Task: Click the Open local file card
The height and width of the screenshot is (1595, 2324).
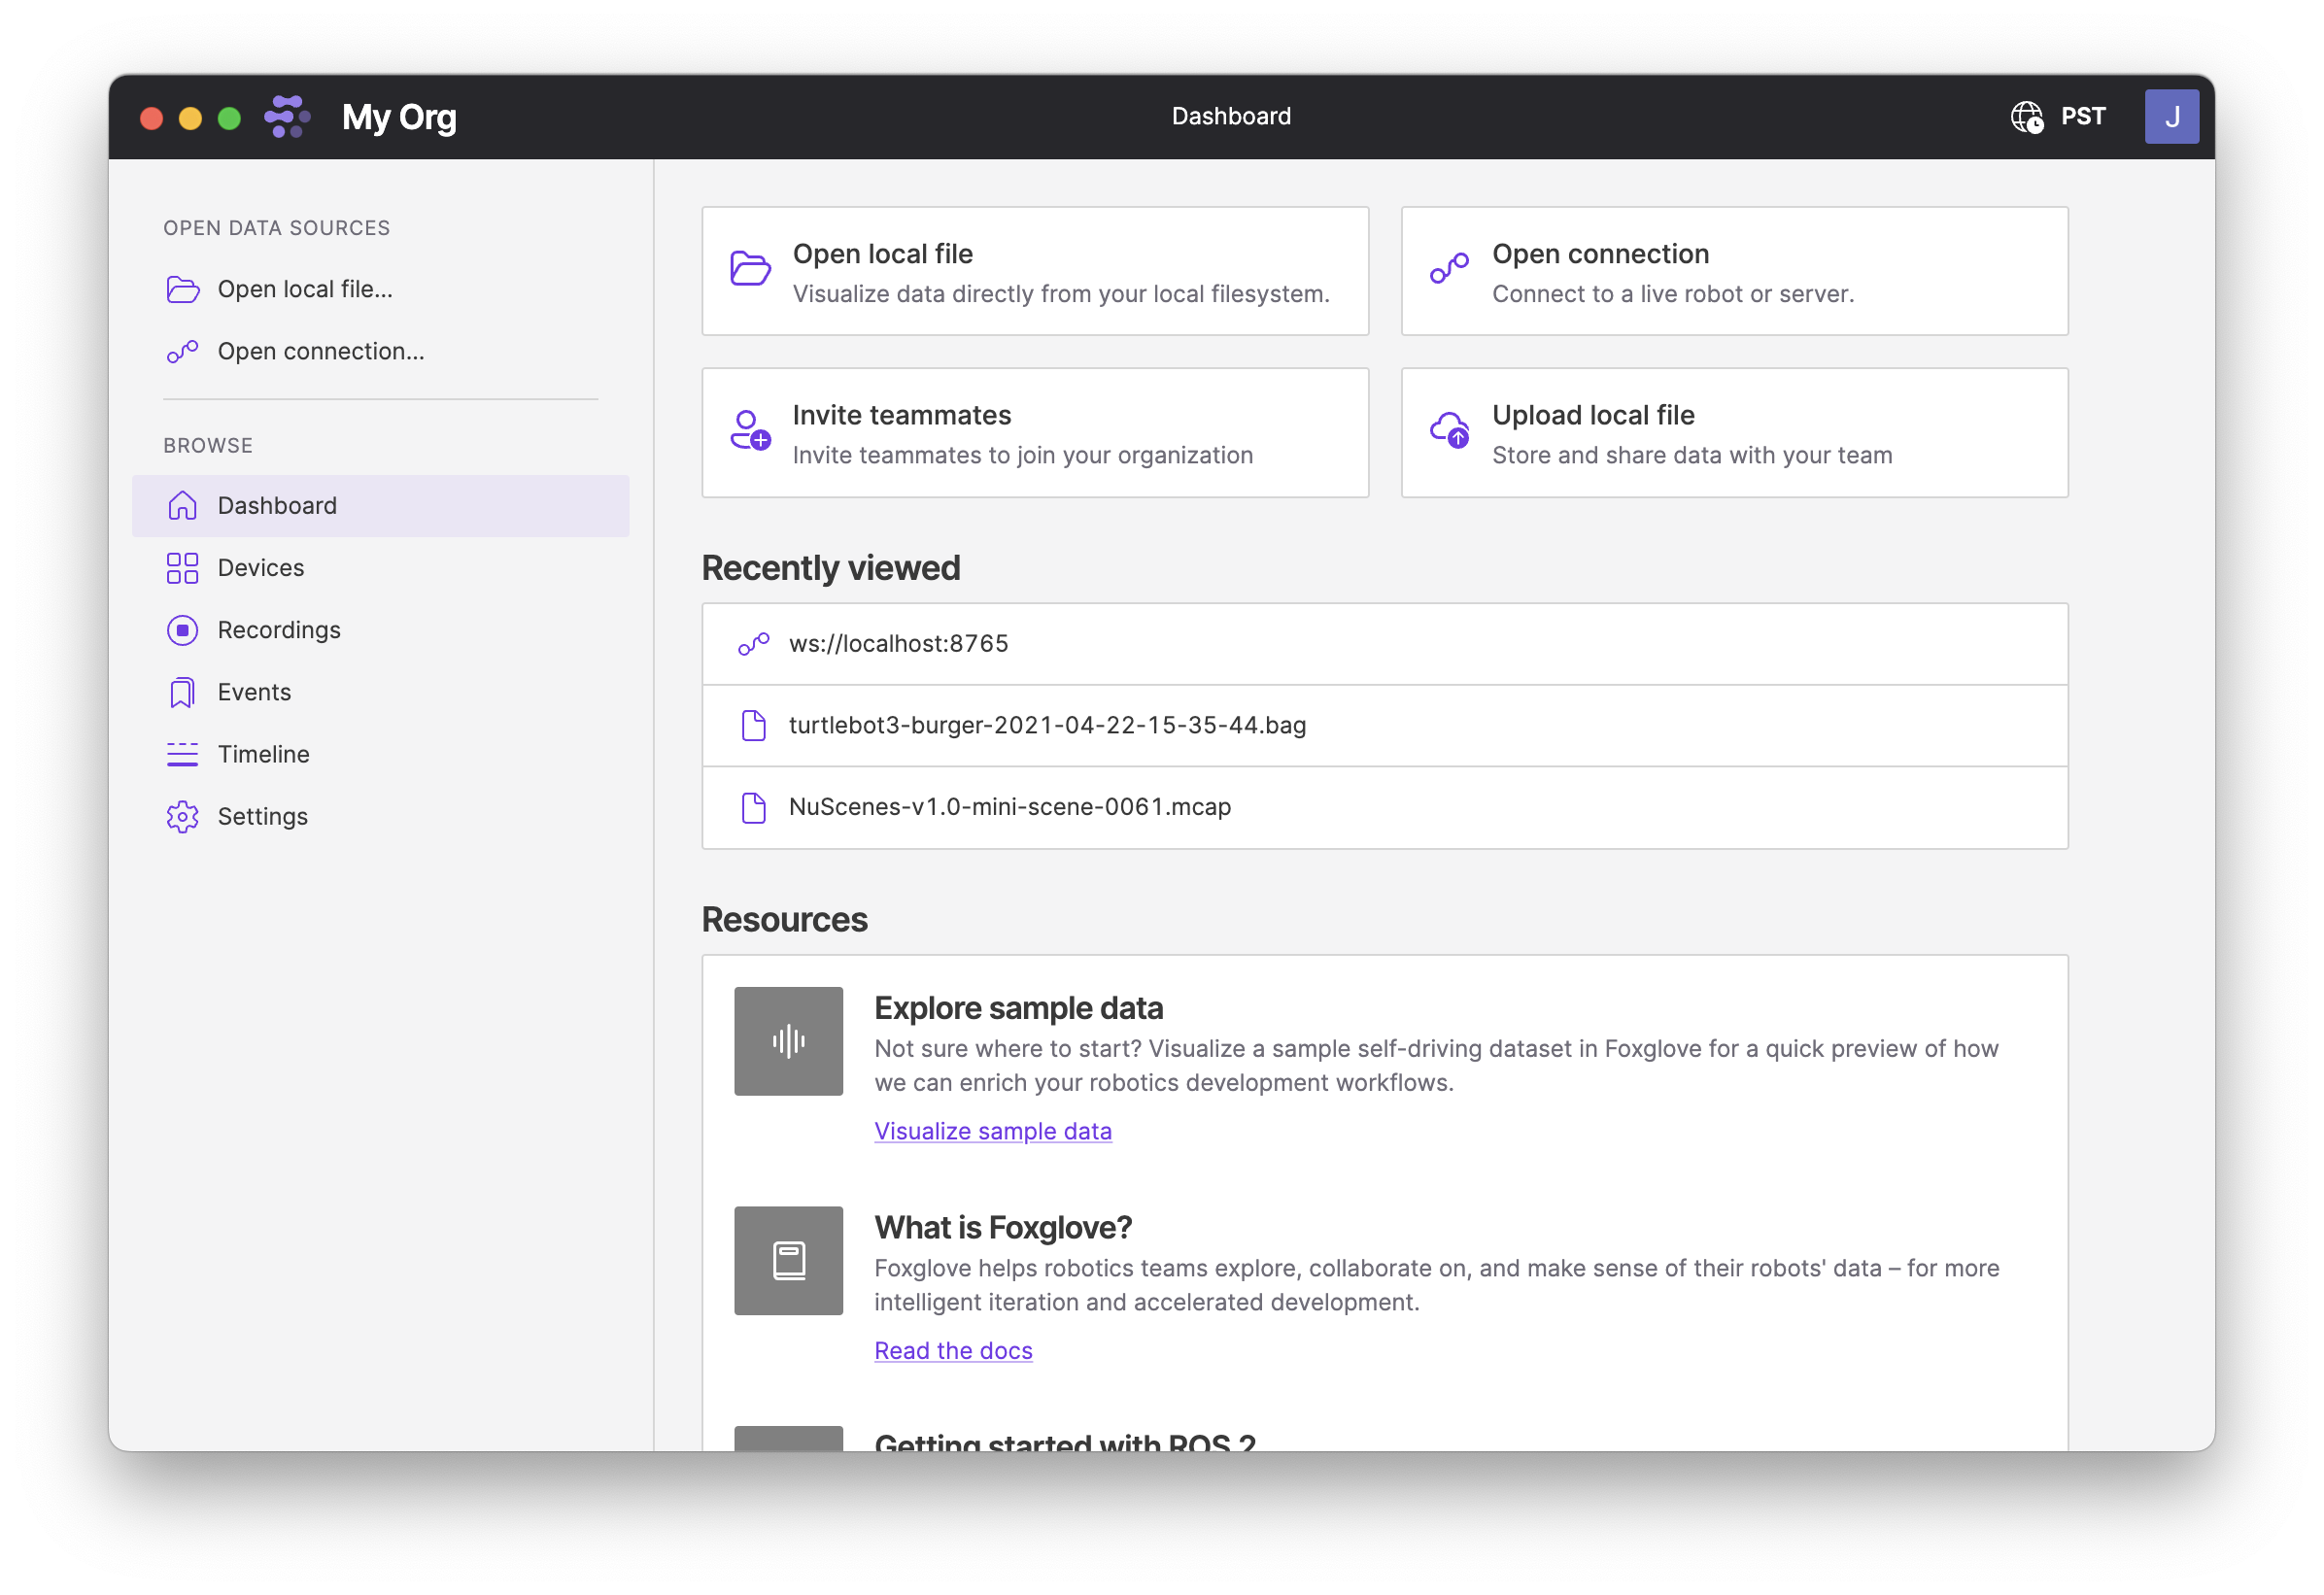Action: pos(1034,272)
